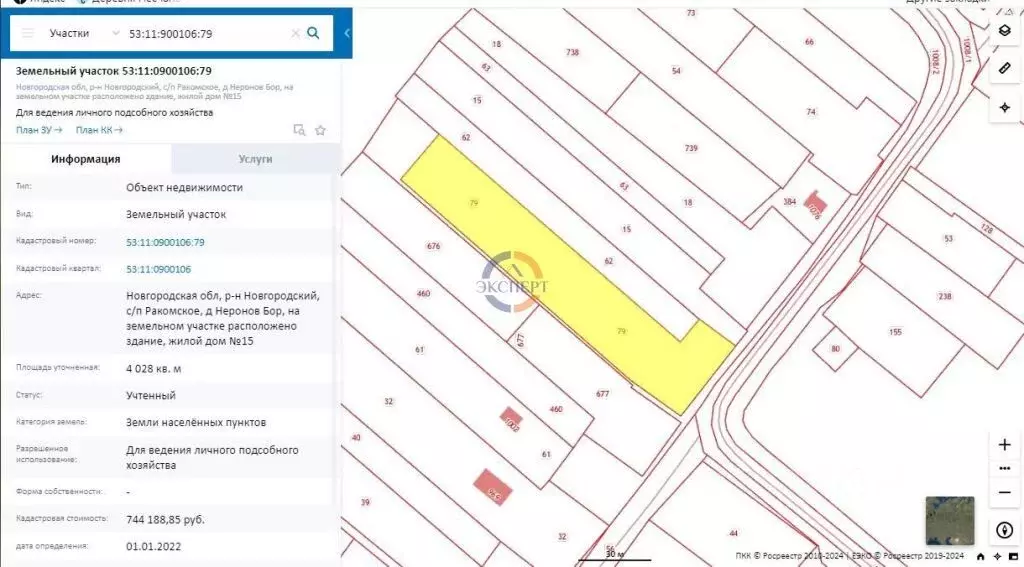Click parcel label 53 on map
This screenshot has width=1024, height=567.
pyautogui.click(x=948, y=238)
